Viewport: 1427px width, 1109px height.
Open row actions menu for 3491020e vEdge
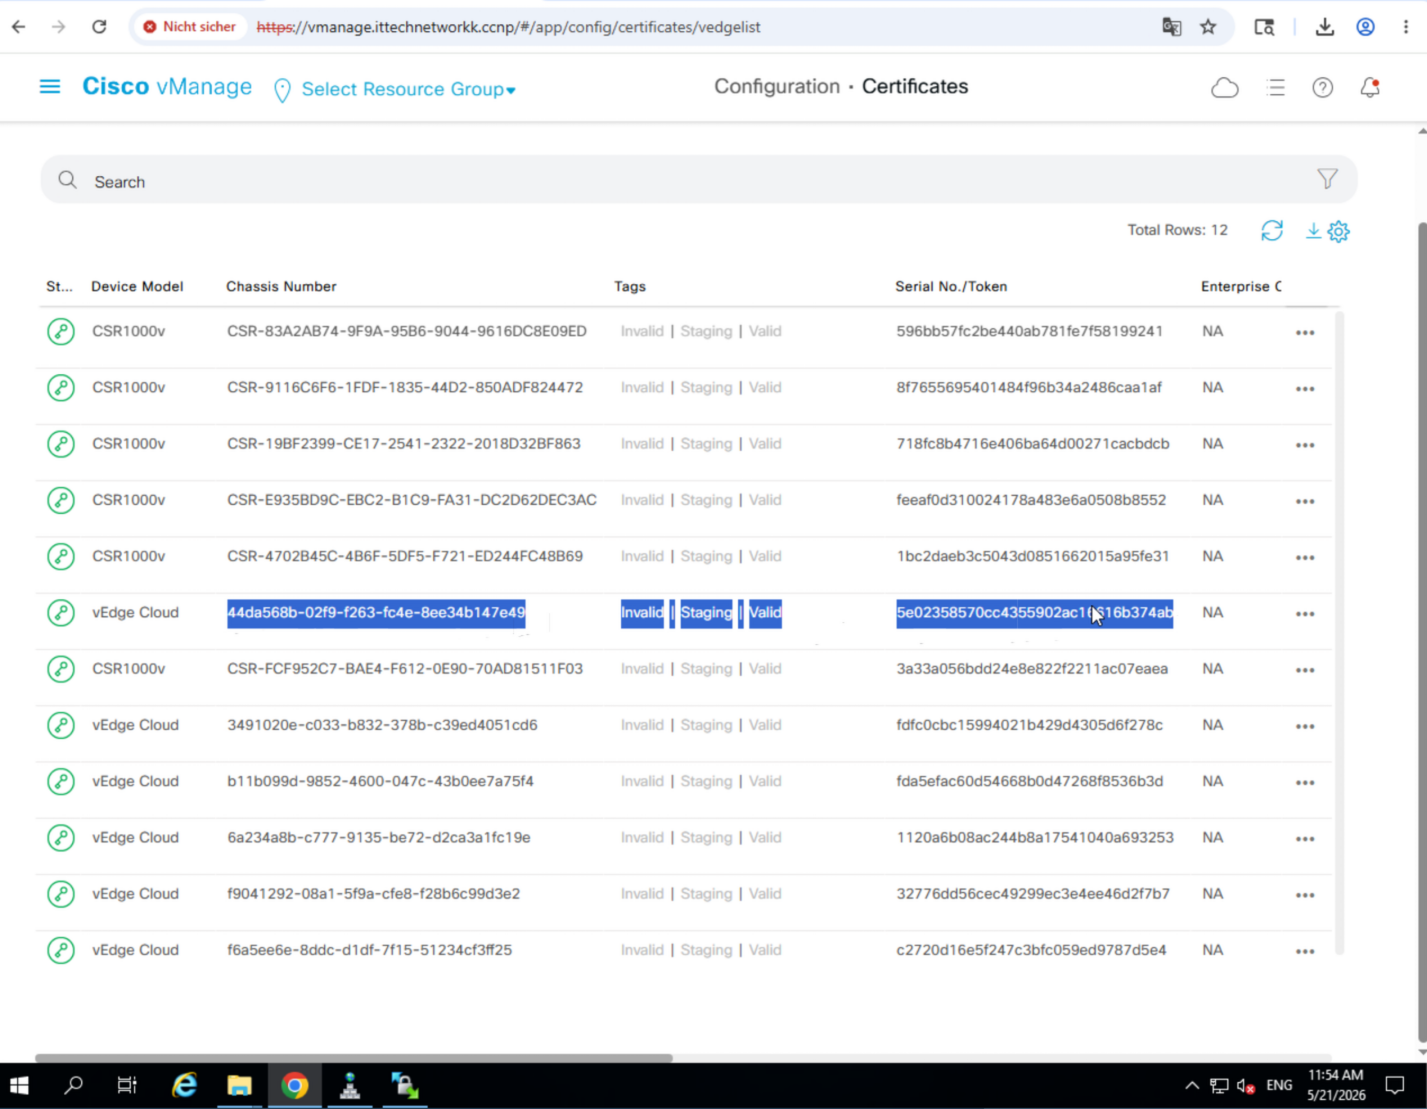(x=1305, y=726)
